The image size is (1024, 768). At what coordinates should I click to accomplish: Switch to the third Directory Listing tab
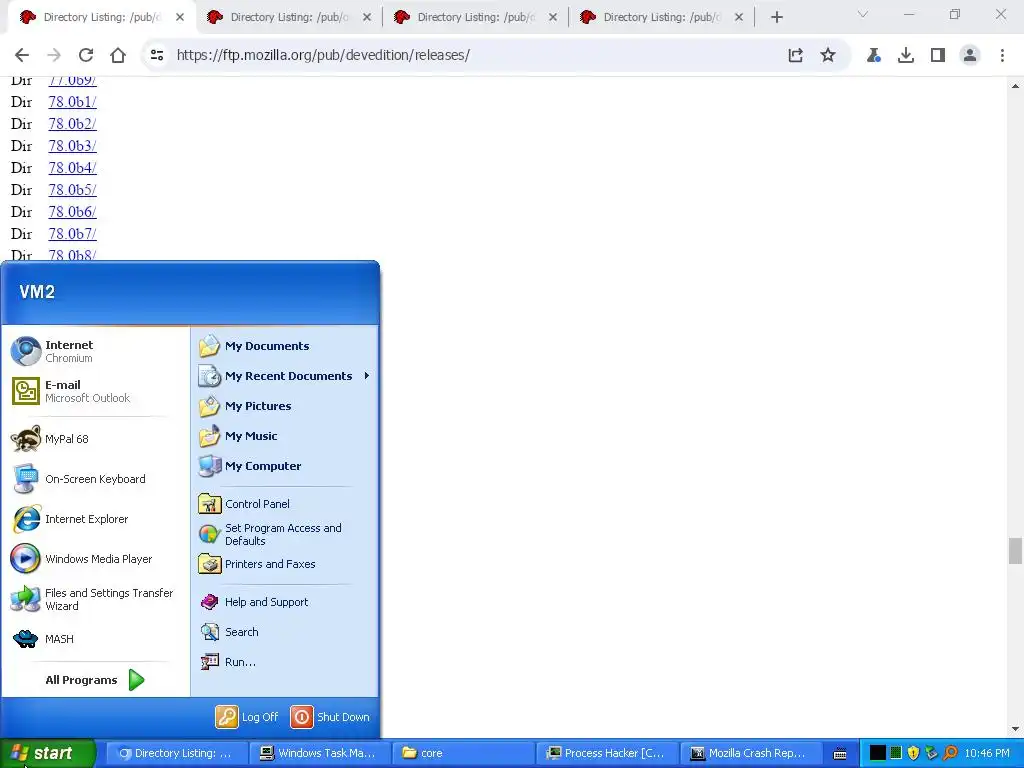(x=475, y=17)
